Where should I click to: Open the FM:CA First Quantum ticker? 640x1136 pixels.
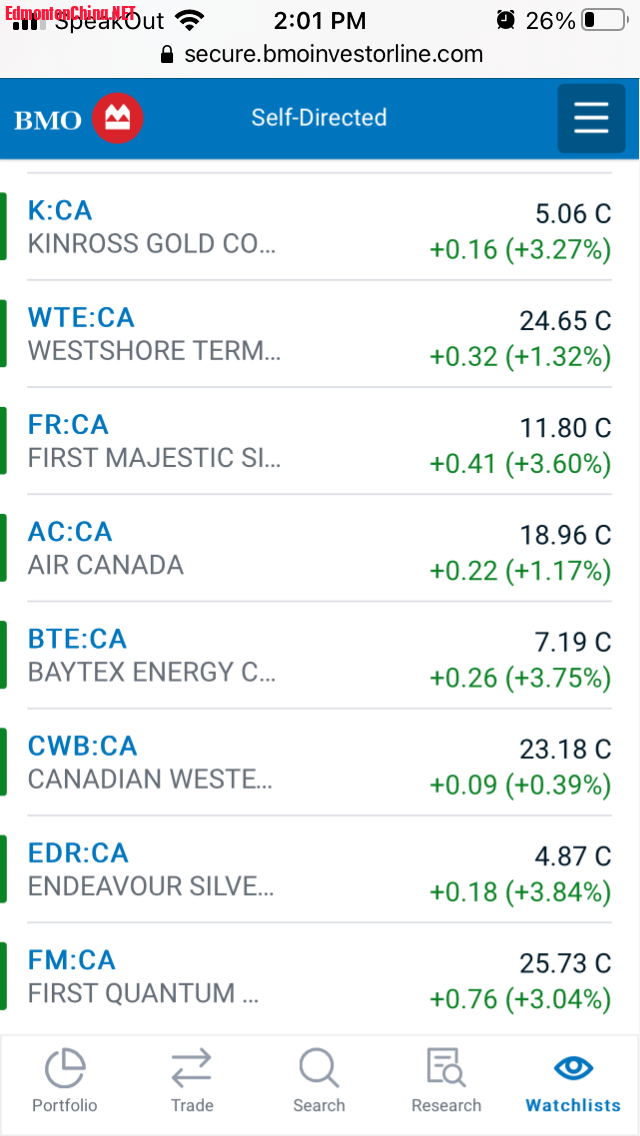click(72, 960)
